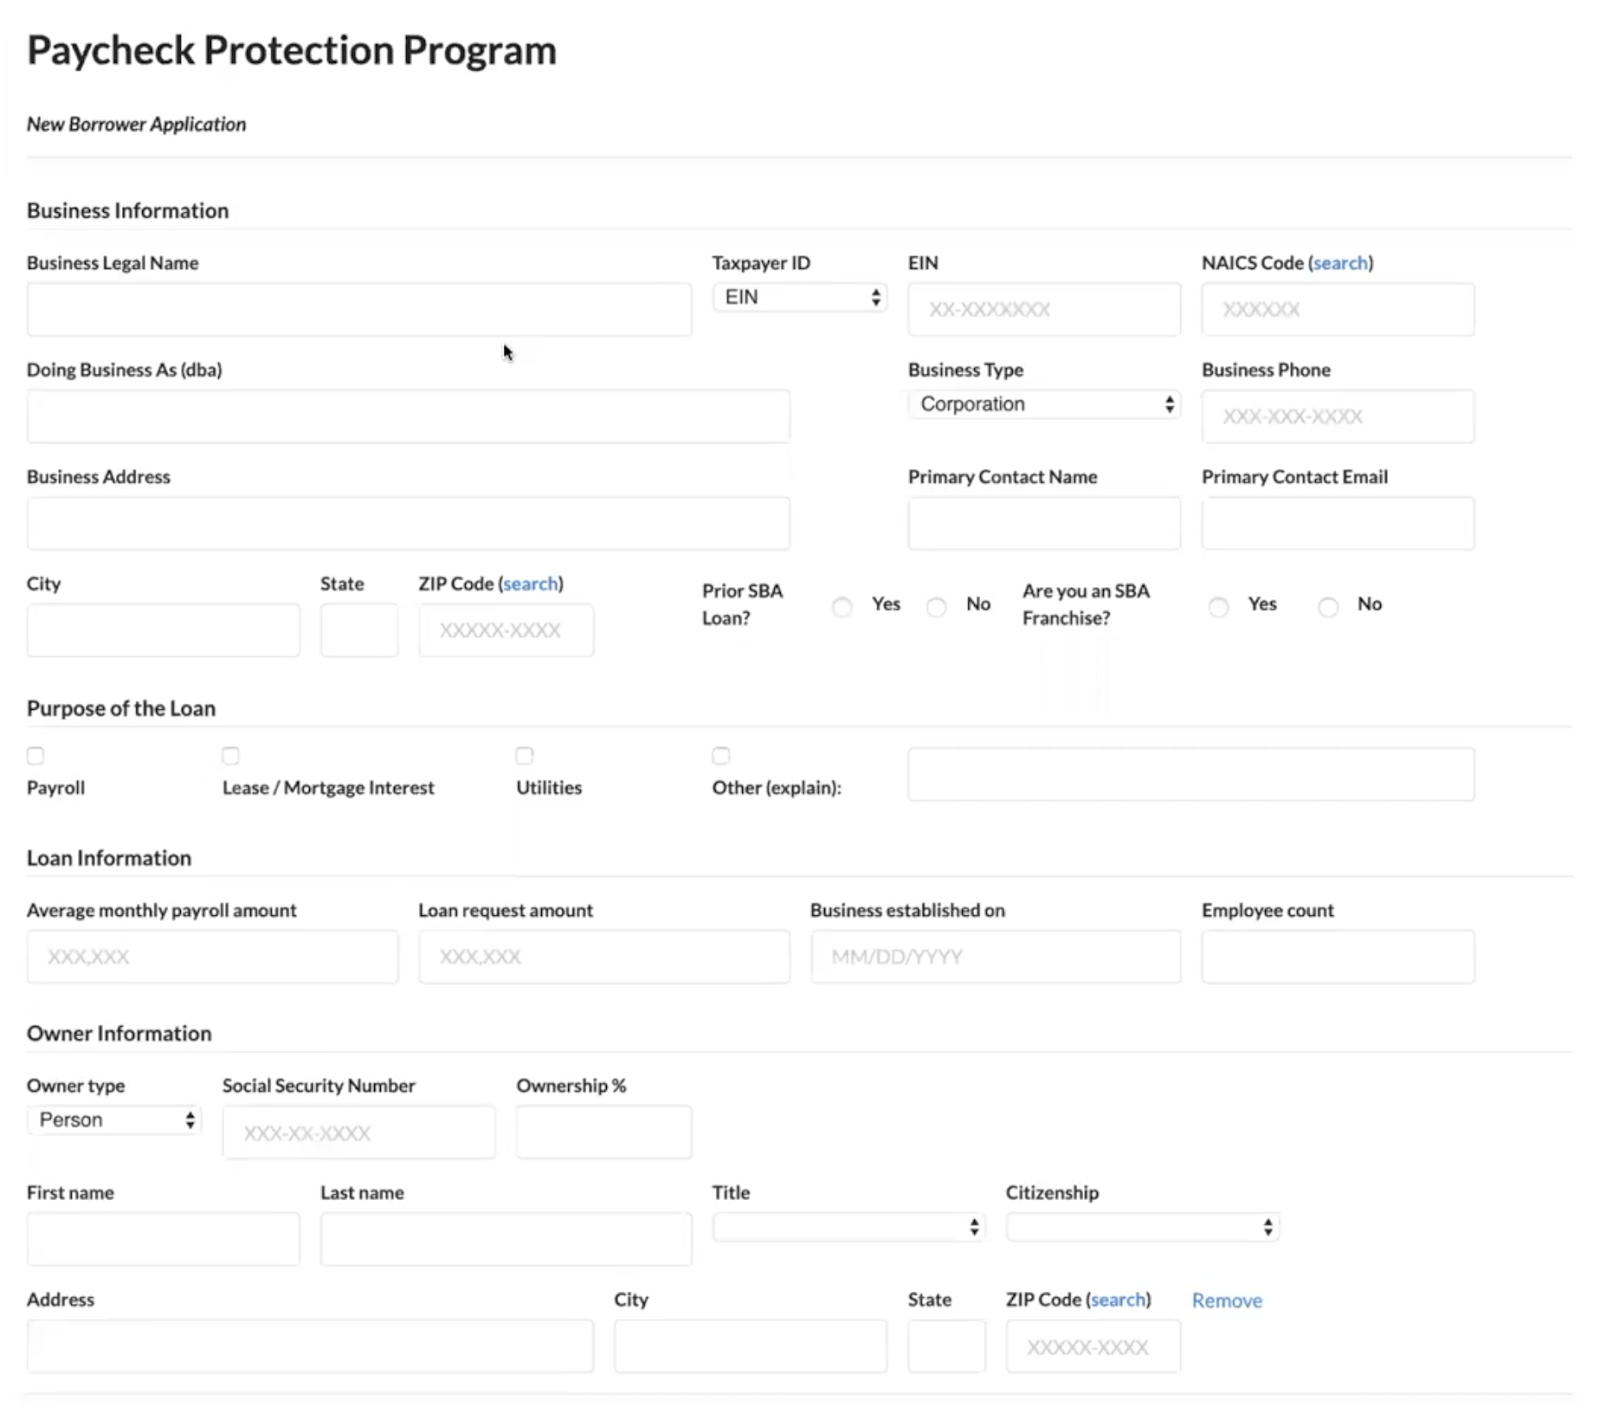Check the Payroll purpose checkbox
Viewport: 1600px width, 1406px height.
(36, 756)
